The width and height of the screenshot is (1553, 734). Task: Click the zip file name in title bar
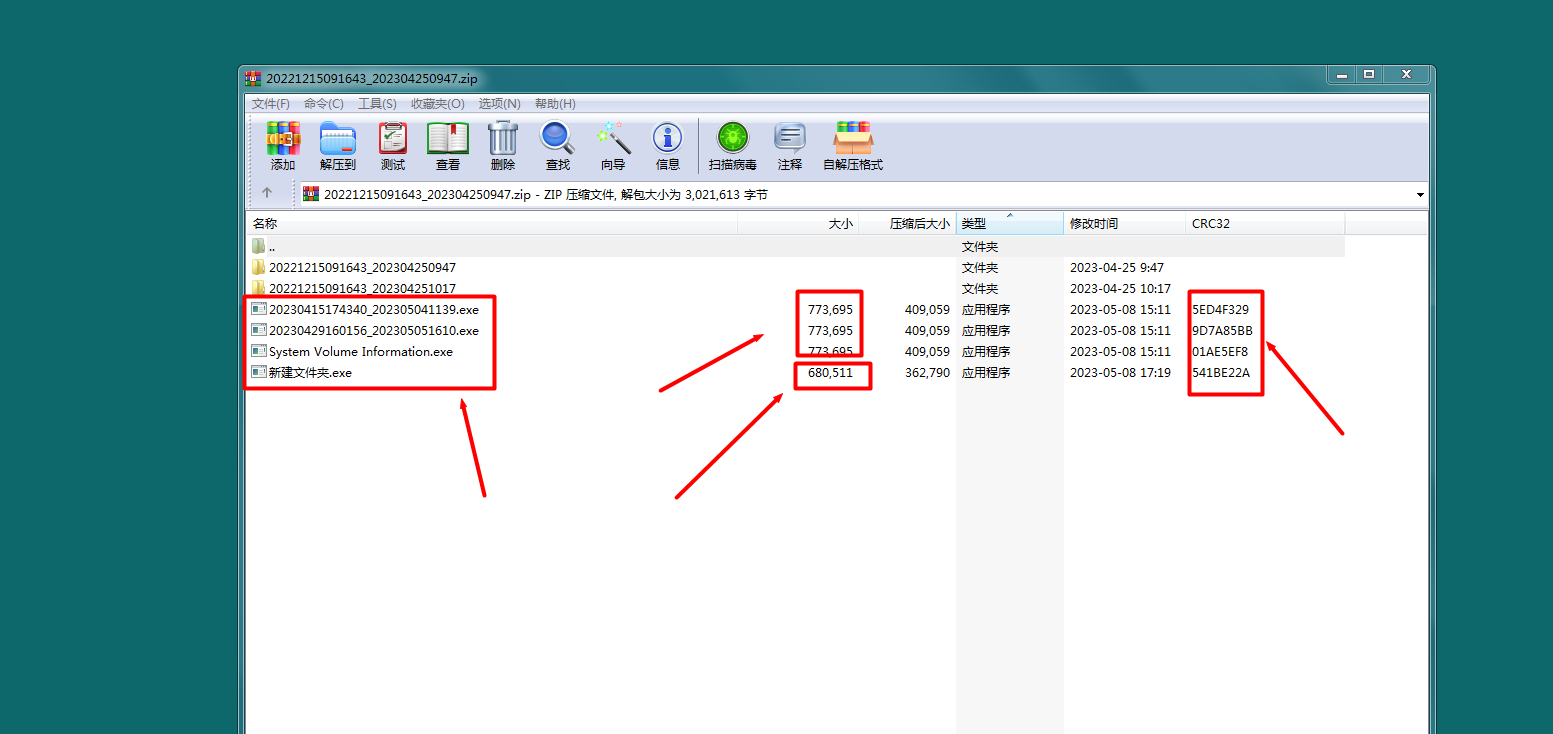[372, 79]
